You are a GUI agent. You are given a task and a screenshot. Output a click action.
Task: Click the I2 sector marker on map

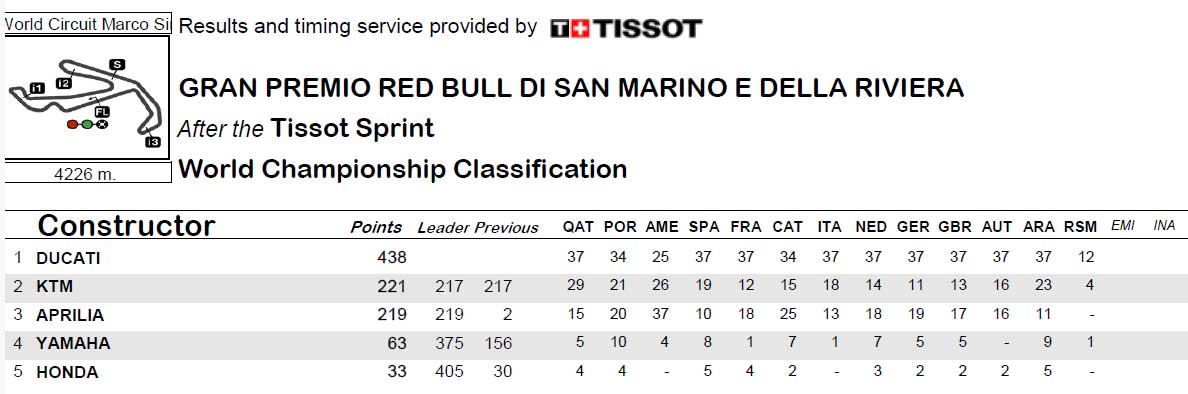[64, 83]
